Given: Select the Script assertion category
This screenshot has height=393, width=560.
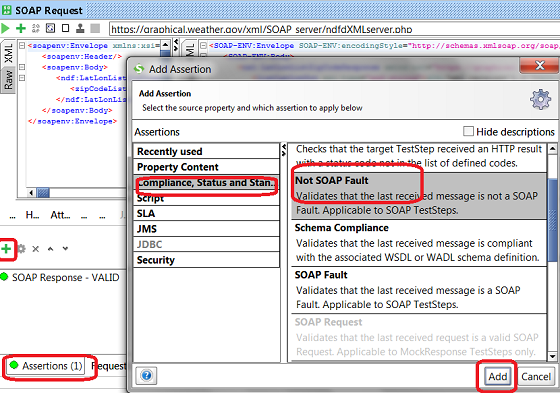Looking at the screenshot, I should point(206,198).
